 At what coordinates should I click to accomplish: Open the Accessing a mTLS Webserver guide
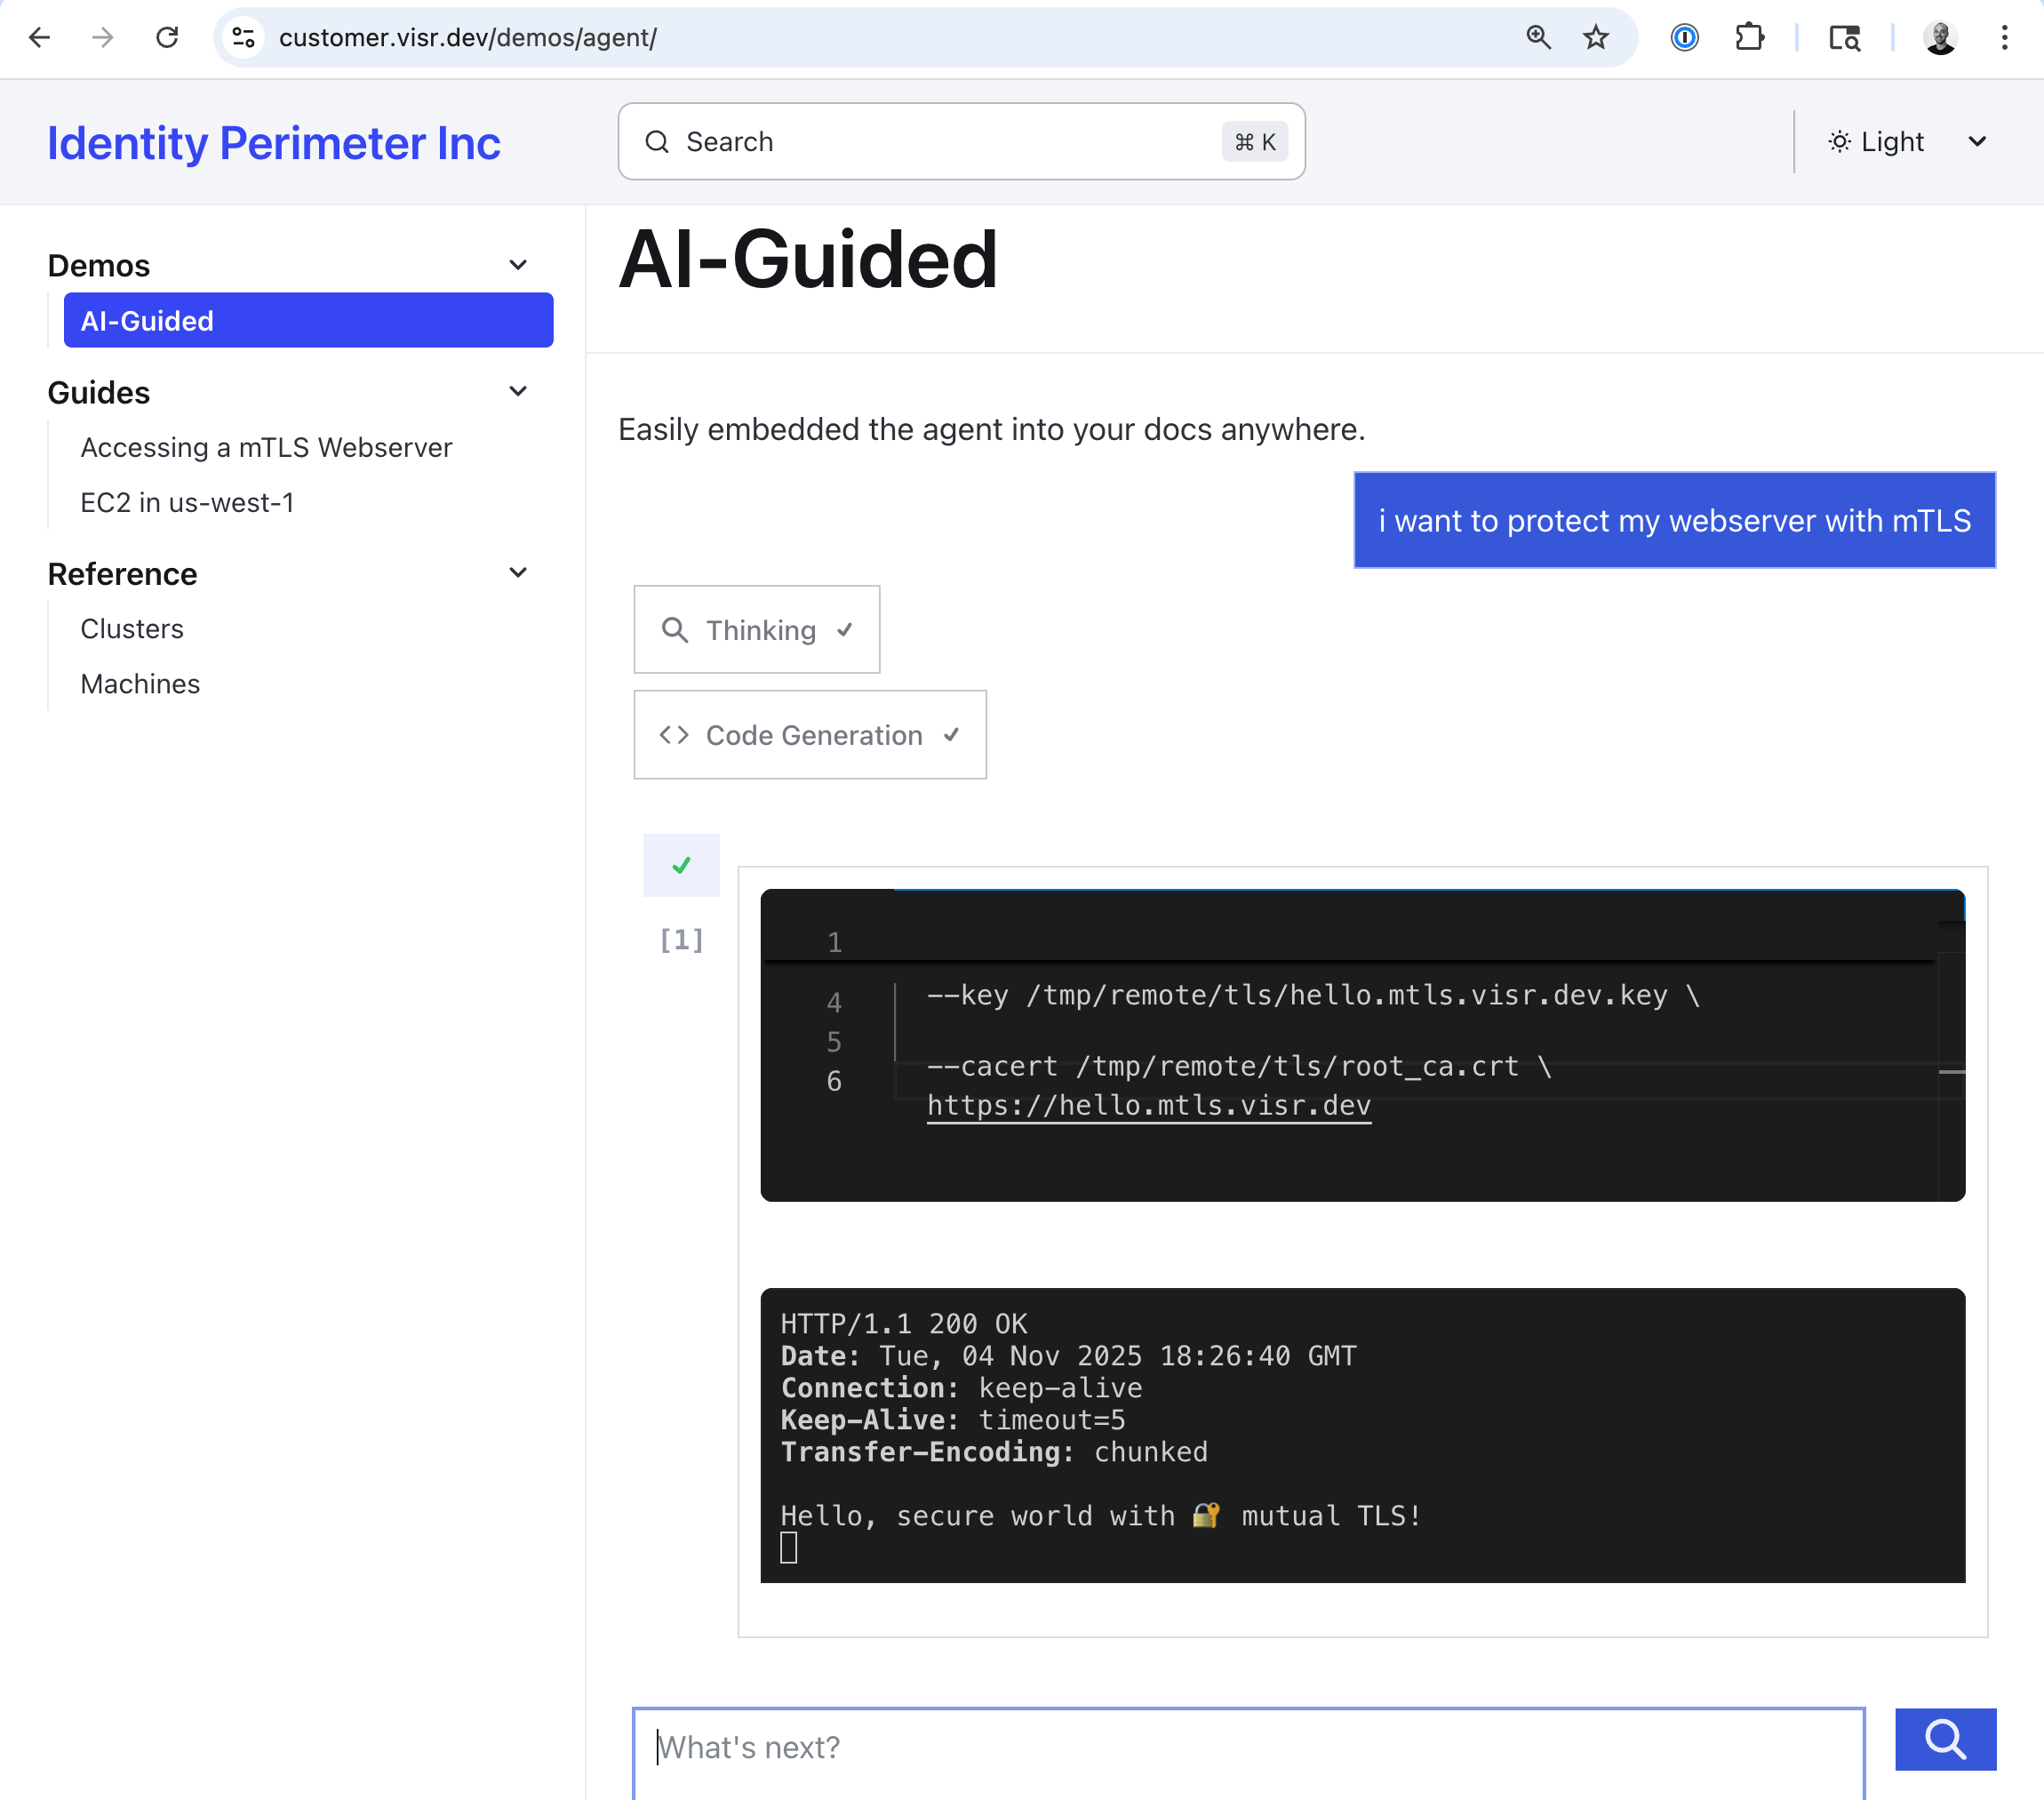click(x=266, y=447)
